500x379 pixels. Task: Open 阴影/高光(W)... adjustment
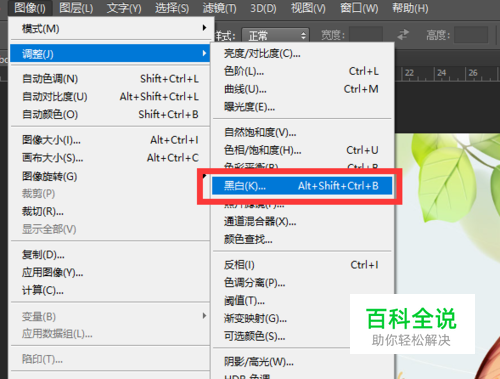302,362
